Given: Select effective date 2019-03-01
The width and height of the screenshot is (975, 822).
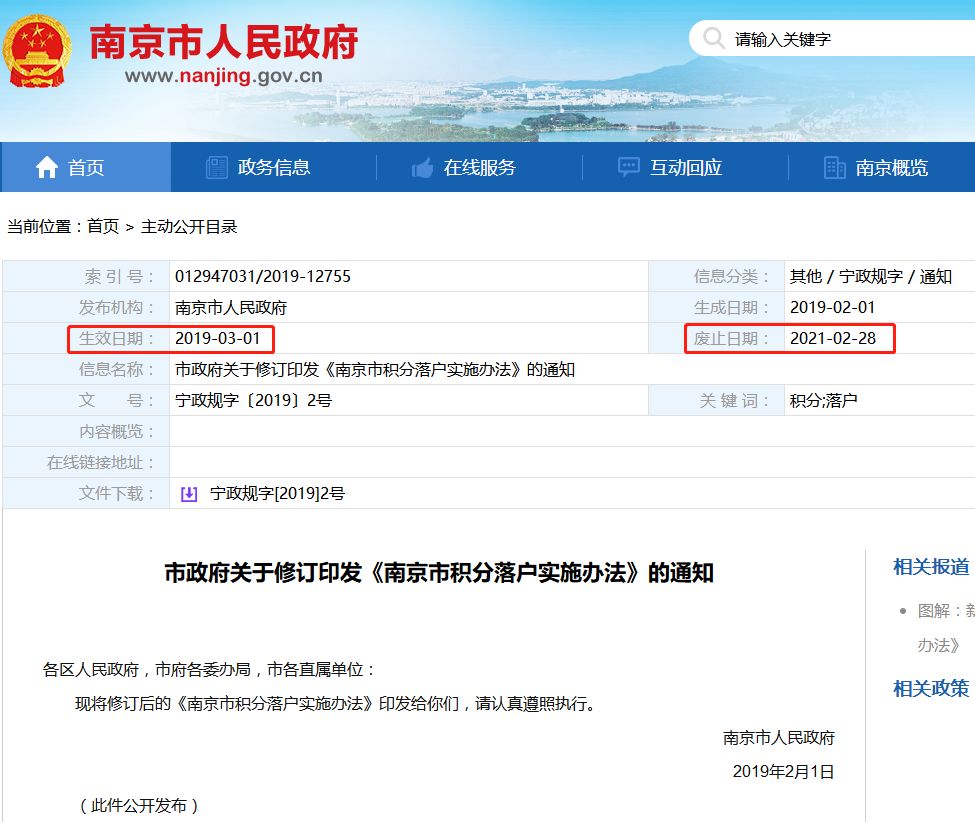Looking at the screenshot, I should click(218, 338).
